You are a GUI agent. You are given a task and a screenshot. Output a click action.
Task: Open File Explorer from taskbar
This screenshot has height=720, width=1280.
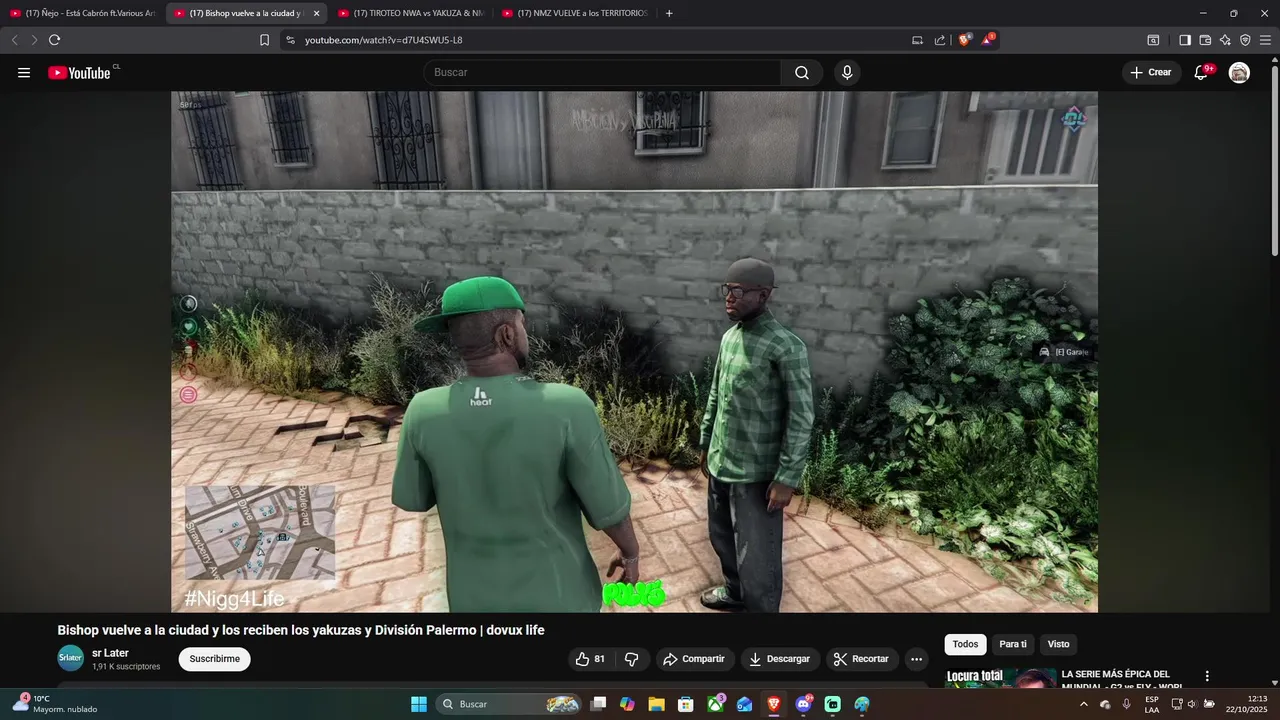pos(656,704)
